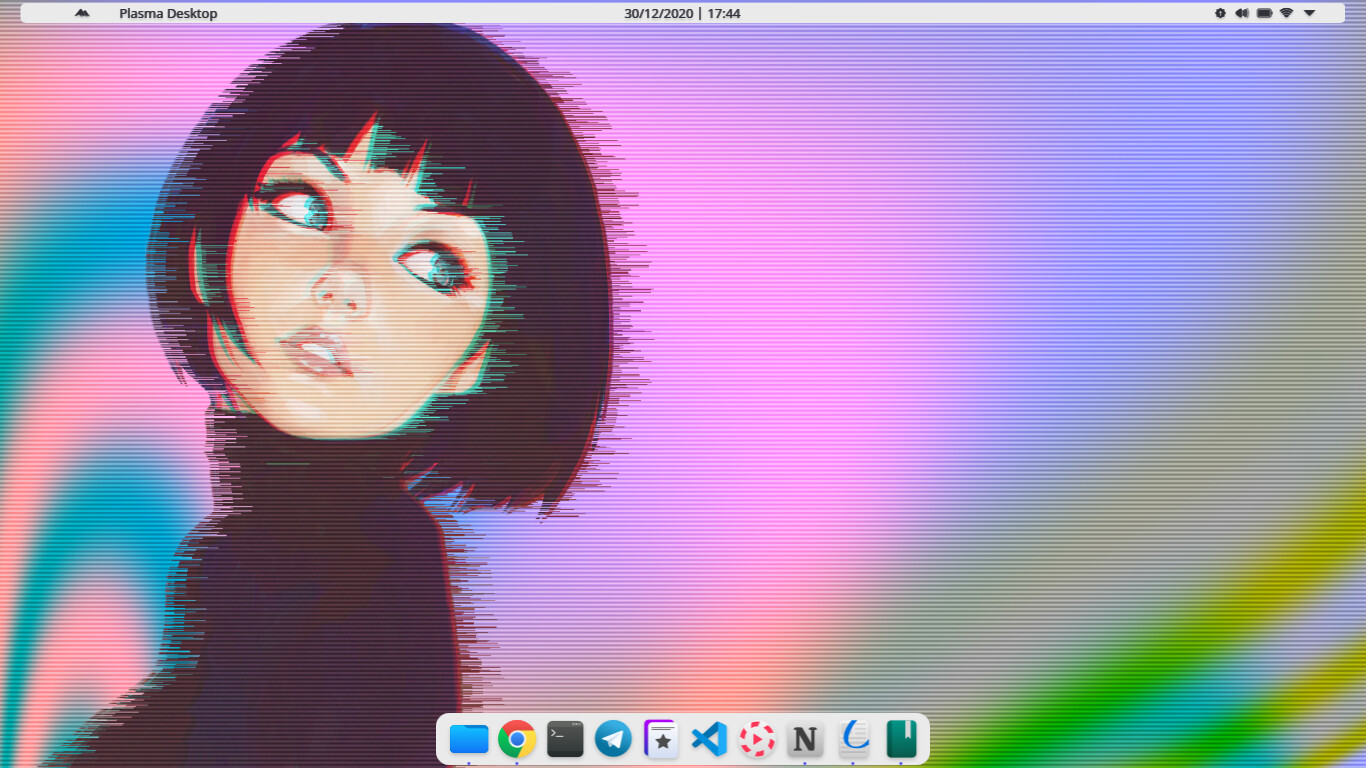Open the audio volume tray control
This screenshot has height=768, width=1366.
point(1242,13)
